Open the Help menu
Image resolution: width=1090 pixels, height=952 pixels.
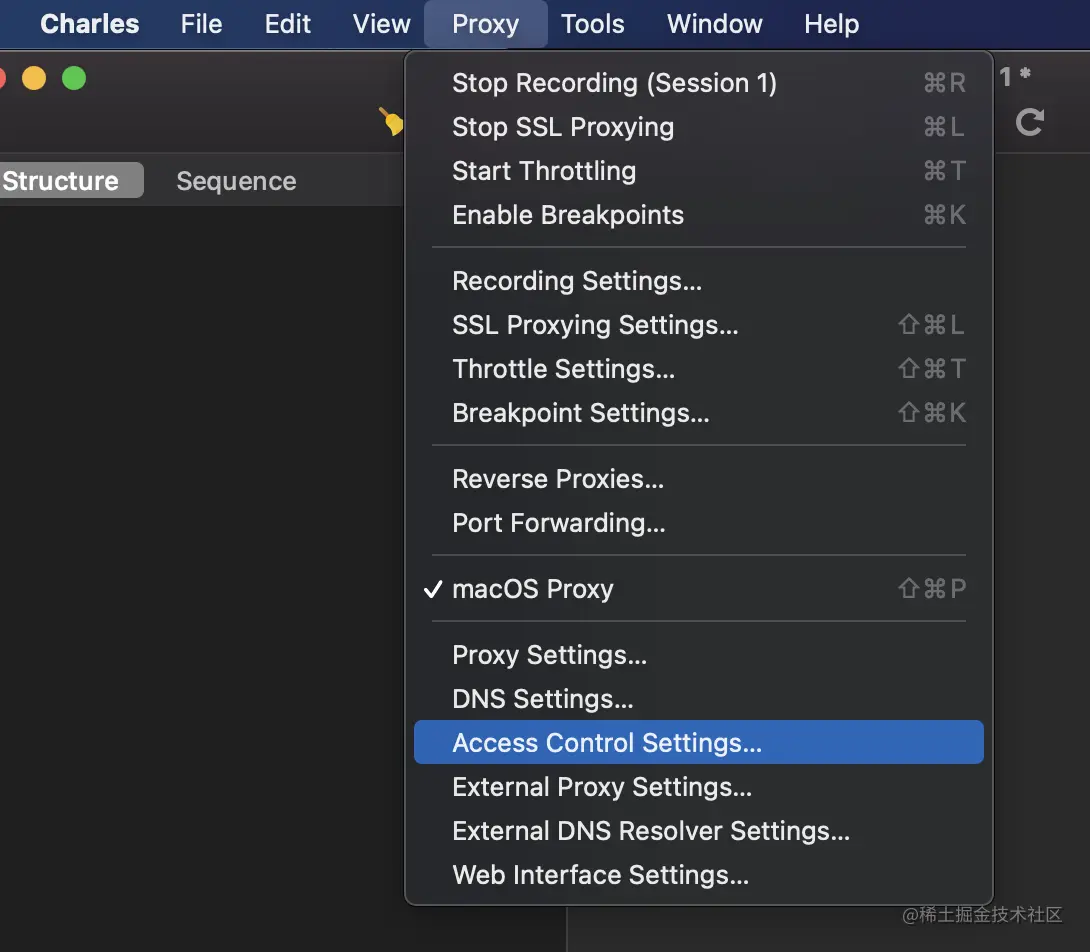(831, 24)
